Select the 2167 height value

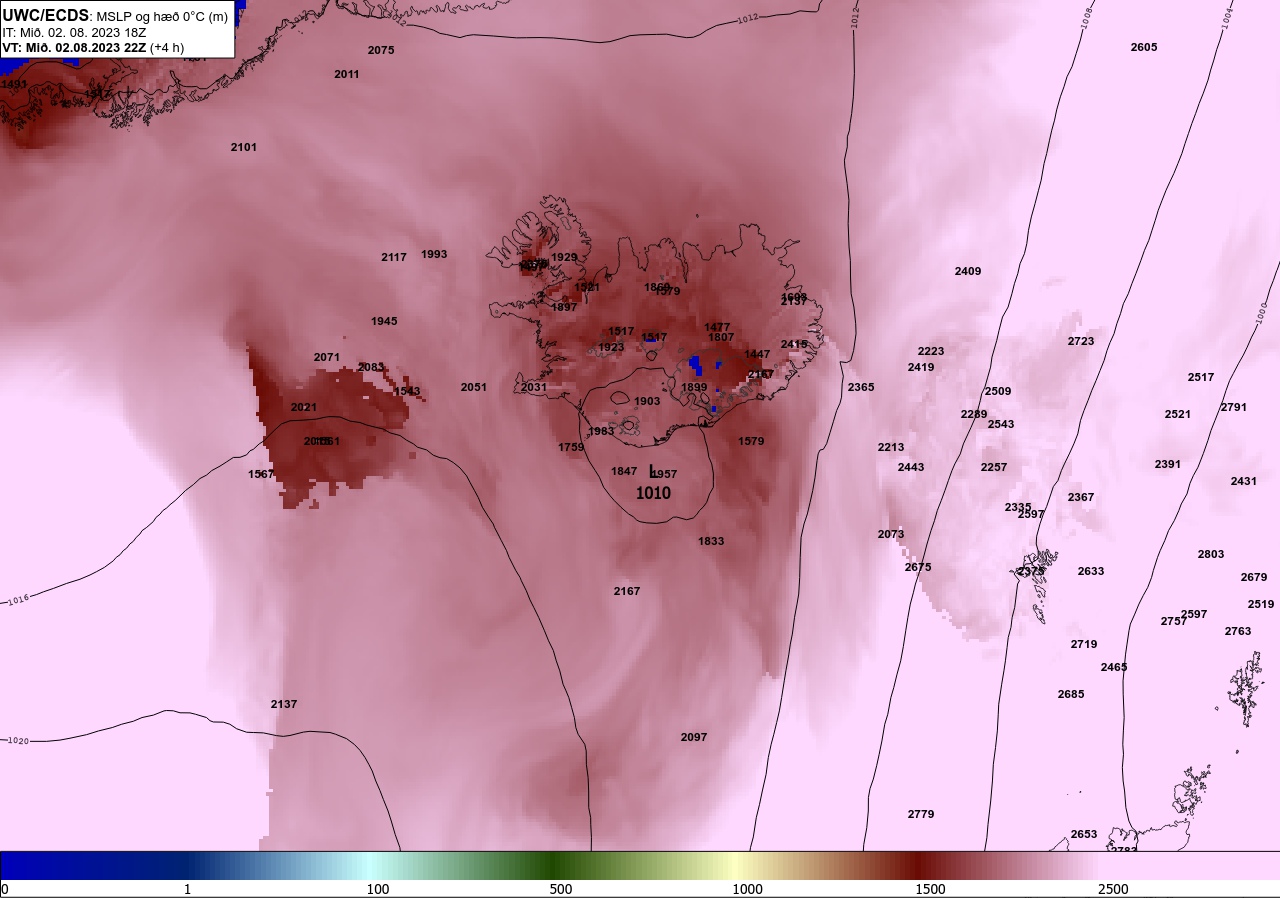pyautogui.click(x=627, y=591)
